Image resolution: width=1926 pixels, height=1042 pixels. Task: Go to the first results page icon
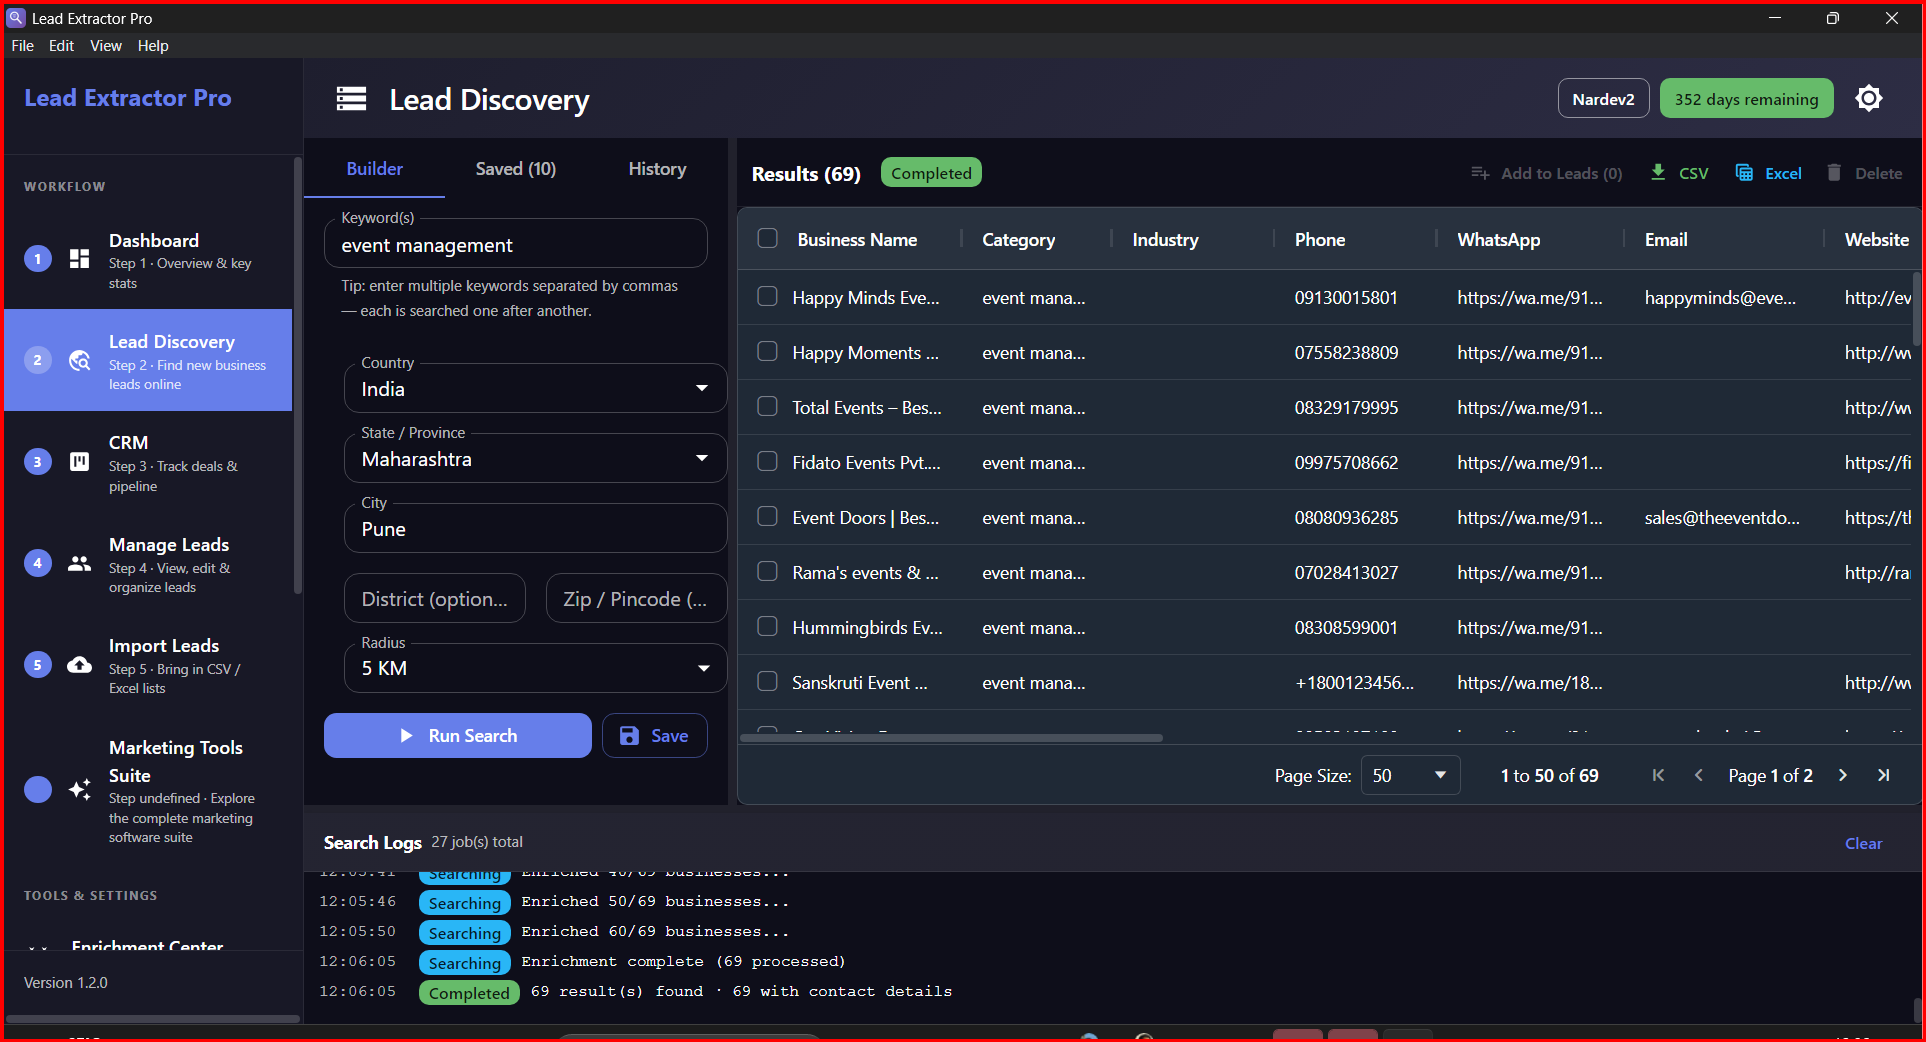point(1658,775)
